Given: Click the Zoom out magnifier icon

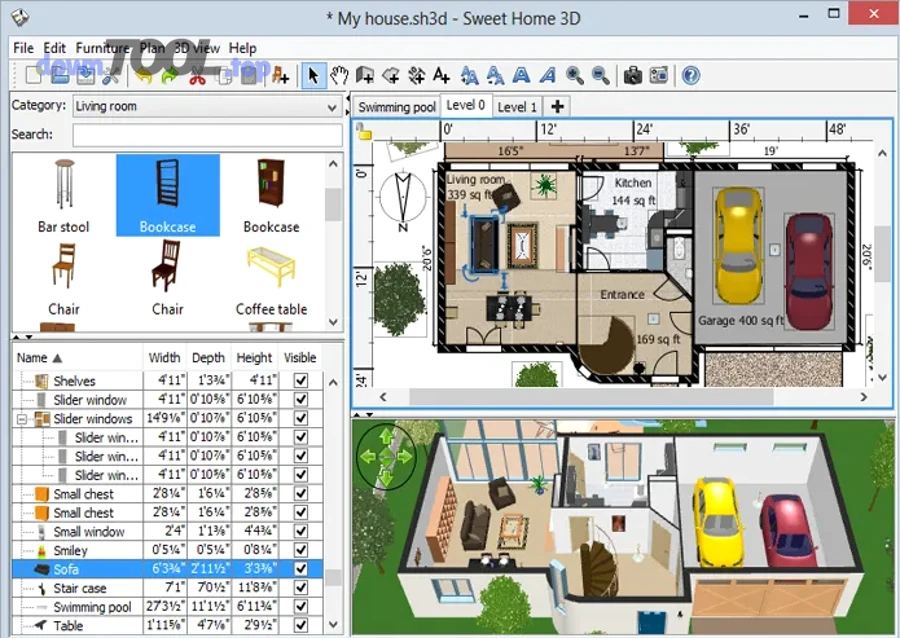Looking at the screenshot, I should click(600, 75).
